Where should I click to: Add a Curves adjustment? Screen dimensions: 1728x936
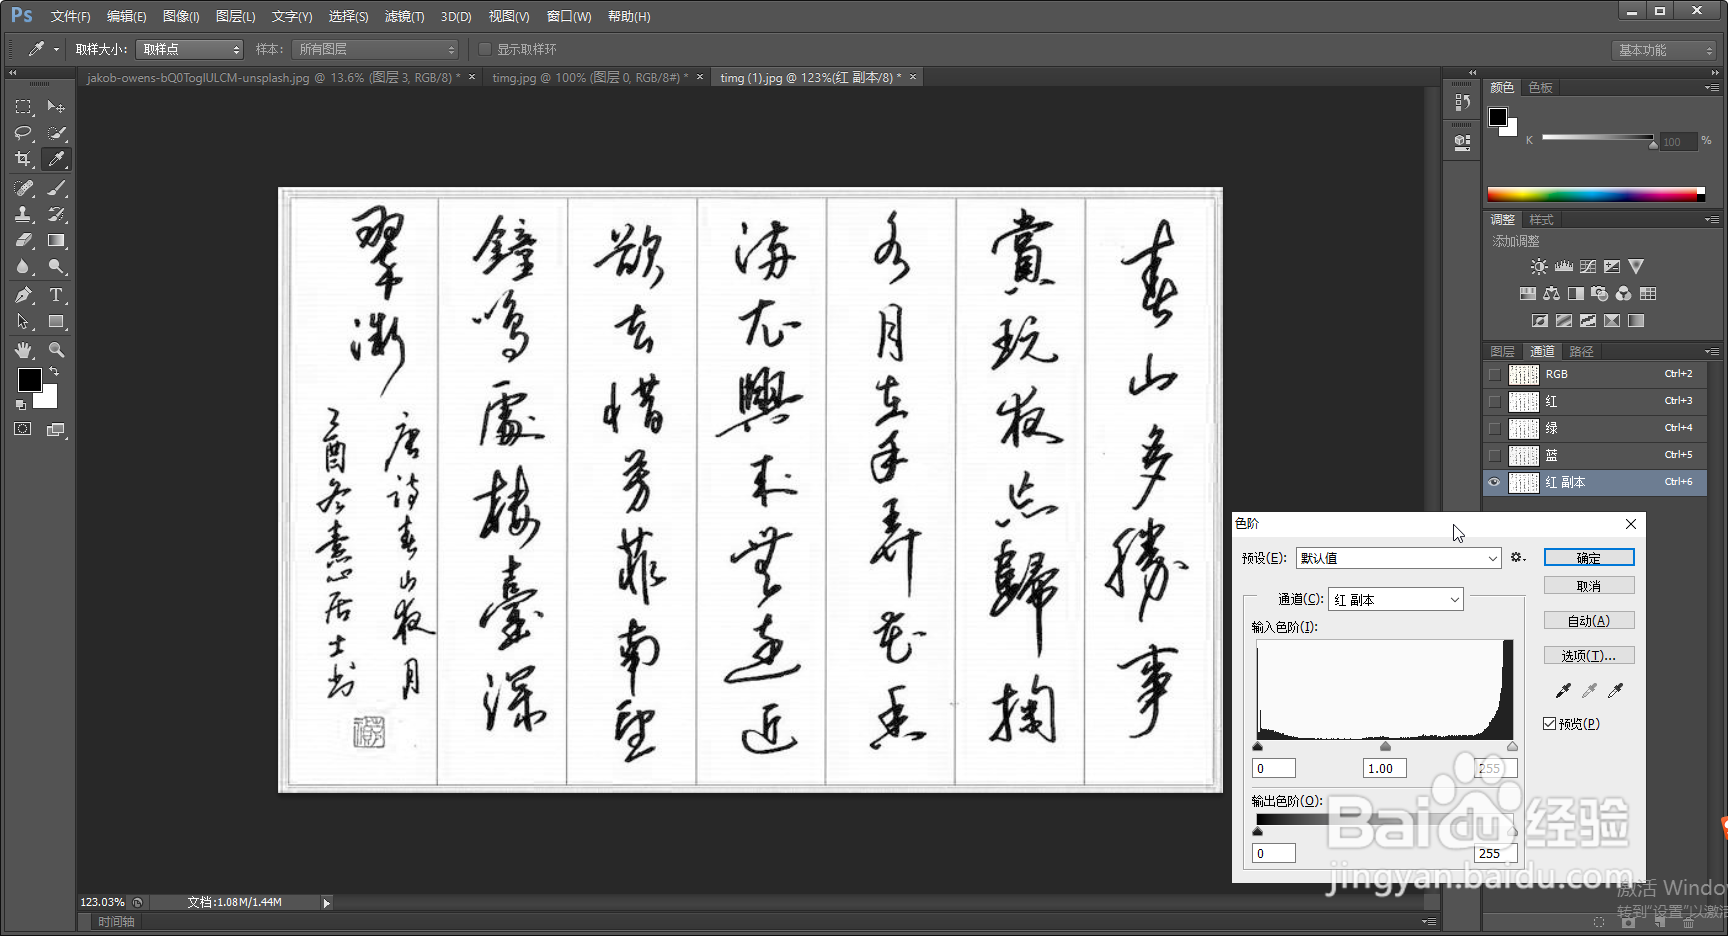tap(1588, 267)
